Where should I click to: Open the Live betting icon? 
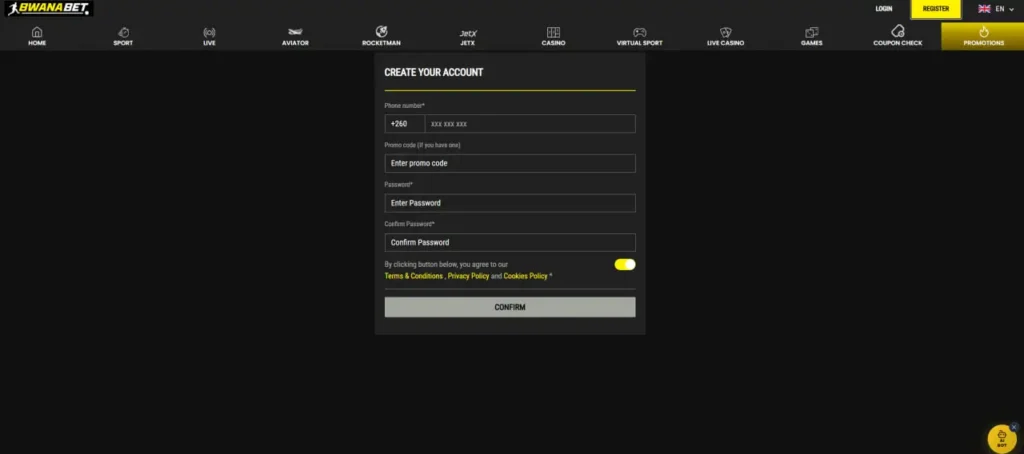209,32
